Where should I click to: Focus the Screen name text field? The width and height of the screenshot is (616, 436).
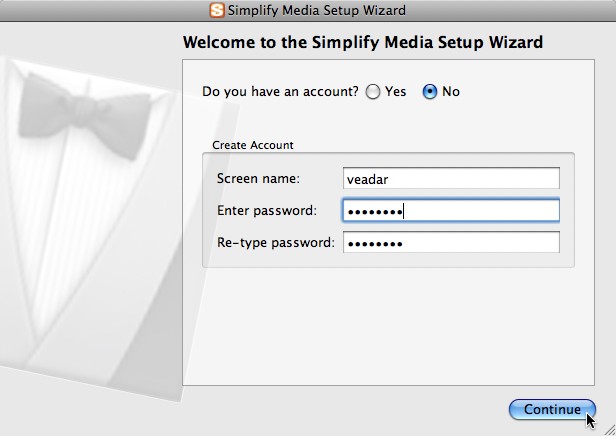(x=450, y=179)
